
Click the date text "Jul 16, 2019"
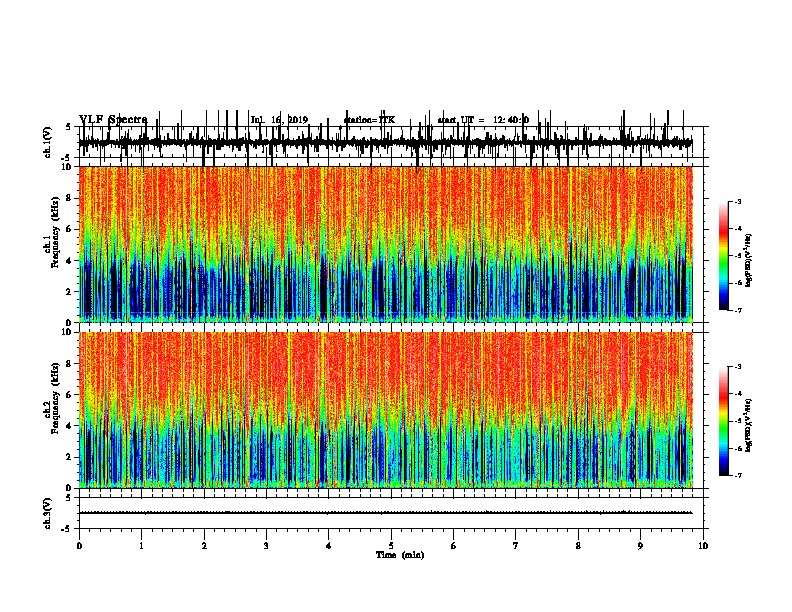[x=279, y=120]
